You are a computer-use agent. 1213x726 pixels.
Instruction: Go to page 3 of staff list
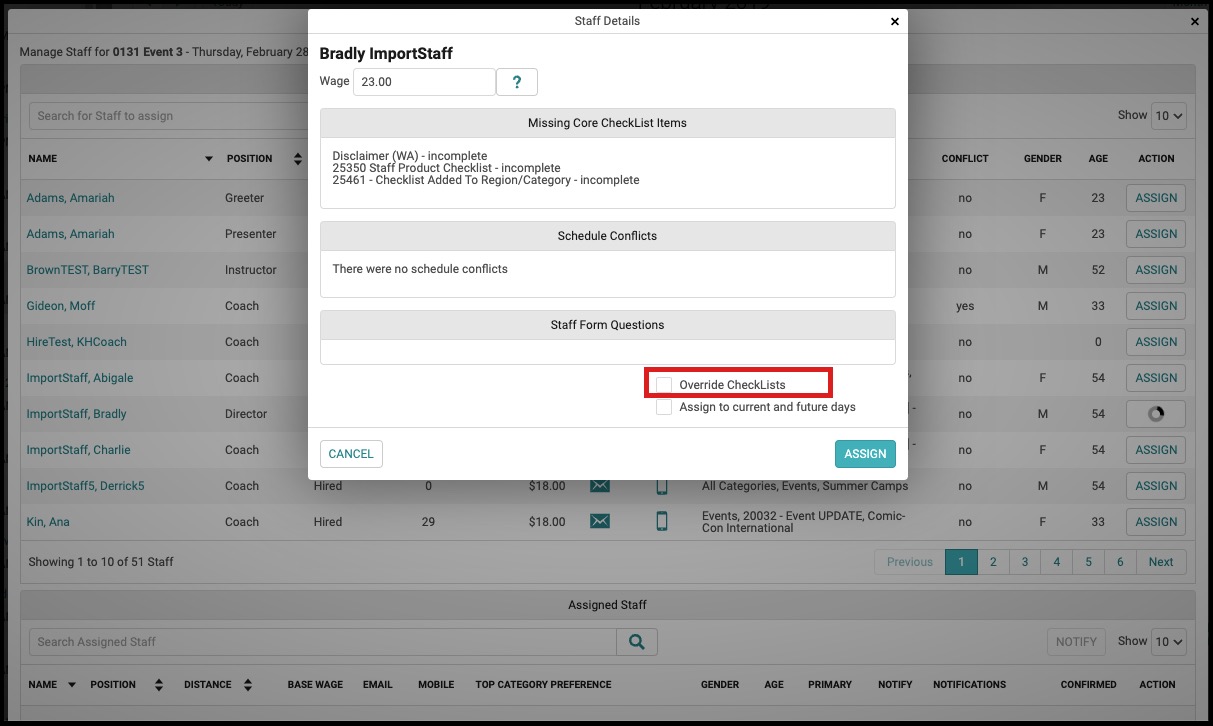pyautogui.click(x=1025, y=562)
